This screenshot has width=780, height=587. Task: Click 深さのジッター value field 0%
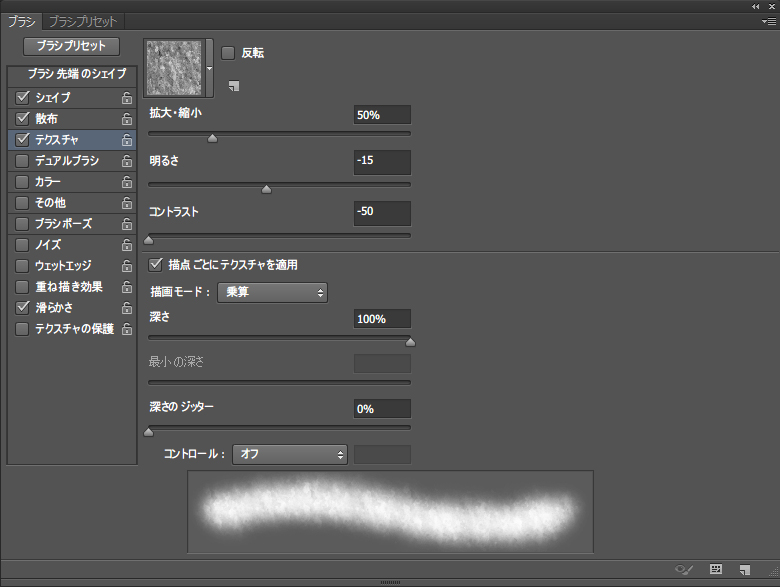click(x=382, y=409)
